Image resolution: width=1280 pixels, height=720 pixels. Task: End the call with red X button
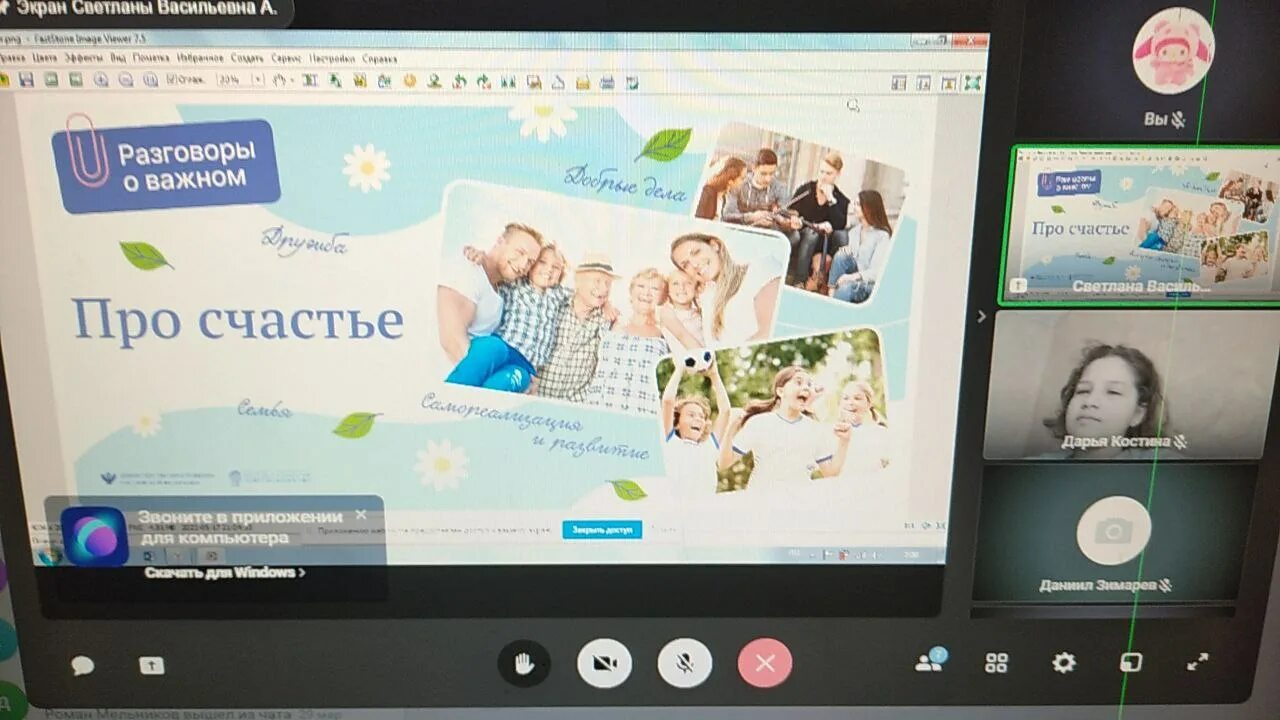pos(765,663)
